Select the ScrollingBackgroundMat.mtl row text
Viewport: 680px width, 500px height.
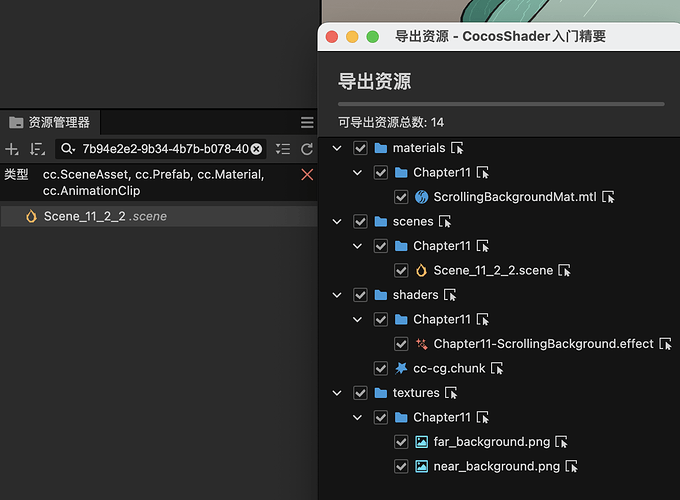click(x=515, y=197)
